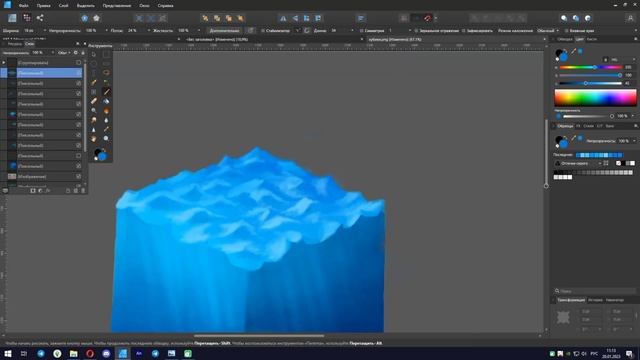Toggle the Зафиксировать checkbox

click(x=464, y=31)
